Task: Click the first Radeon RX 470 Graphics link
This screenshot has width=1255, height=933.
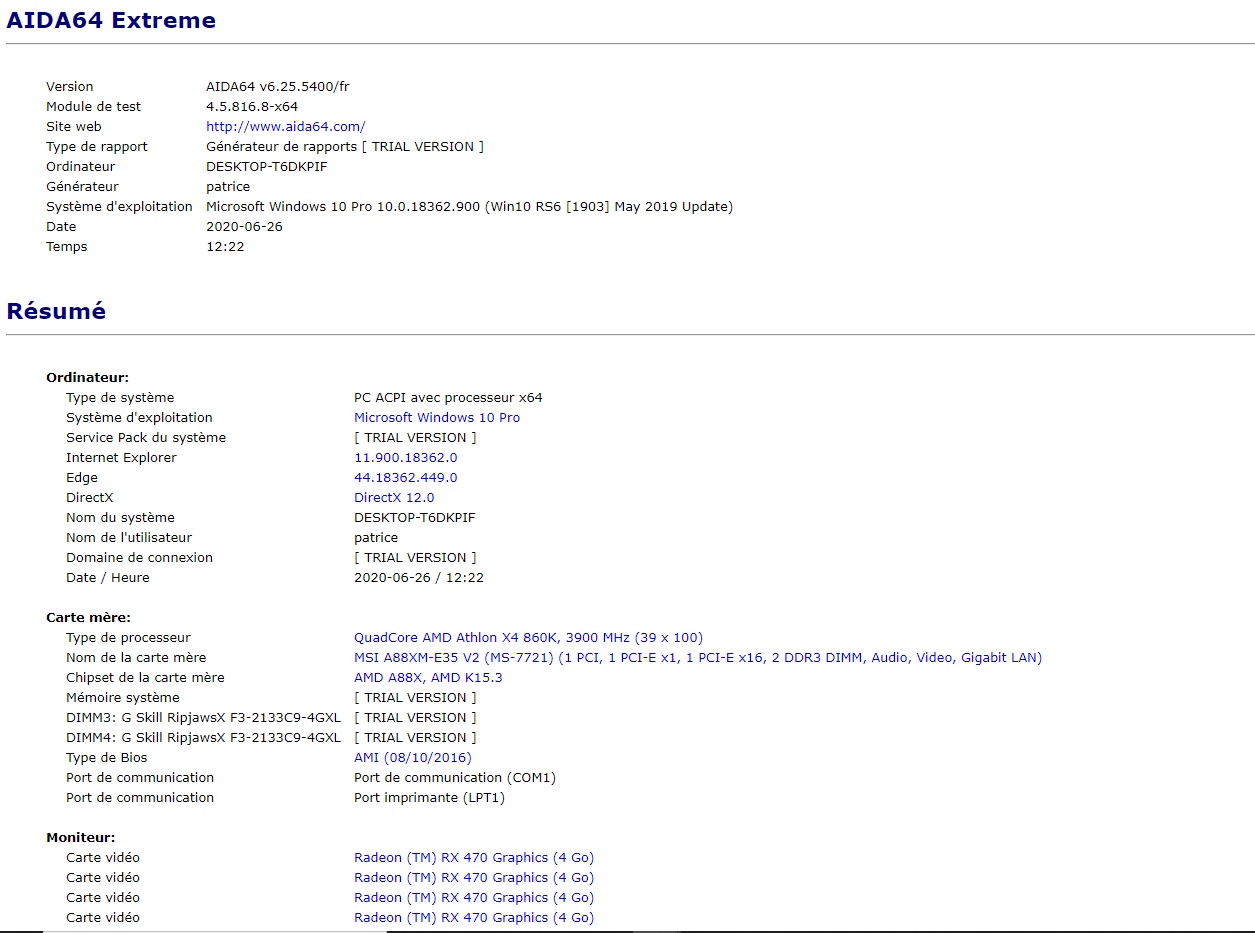Action: [473, 858]
